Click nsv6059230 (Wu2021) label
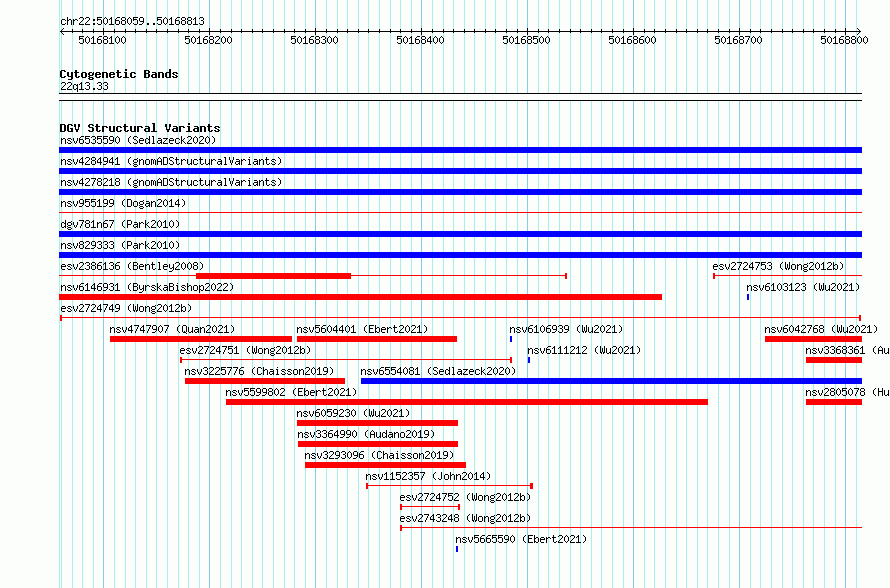The width and height of the screenshot is (890, 588). (x=353, y=413)
